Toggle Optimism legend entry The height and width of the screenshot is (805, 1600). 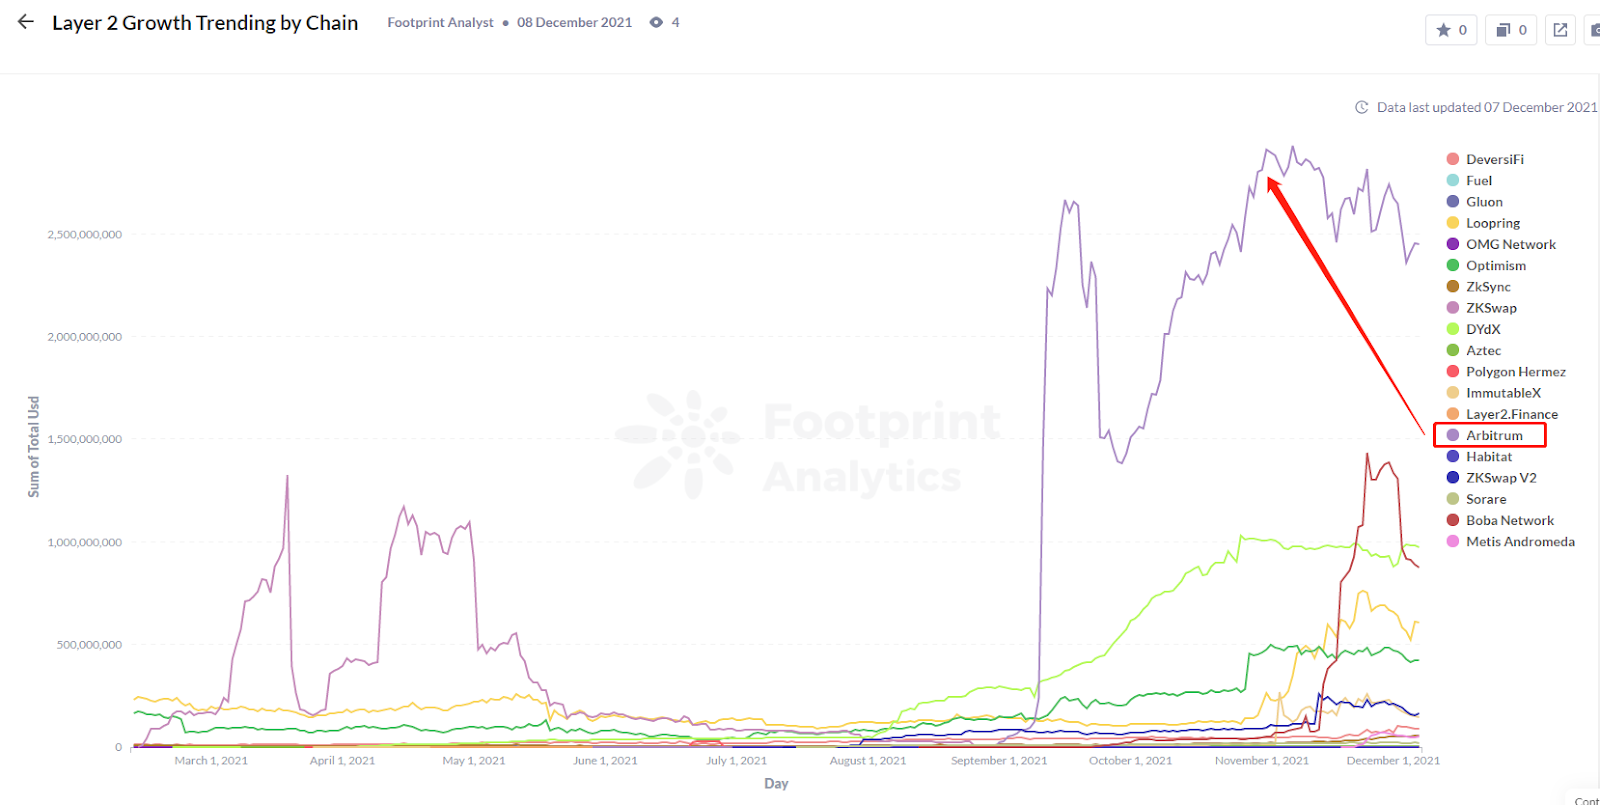[1495, 265]
